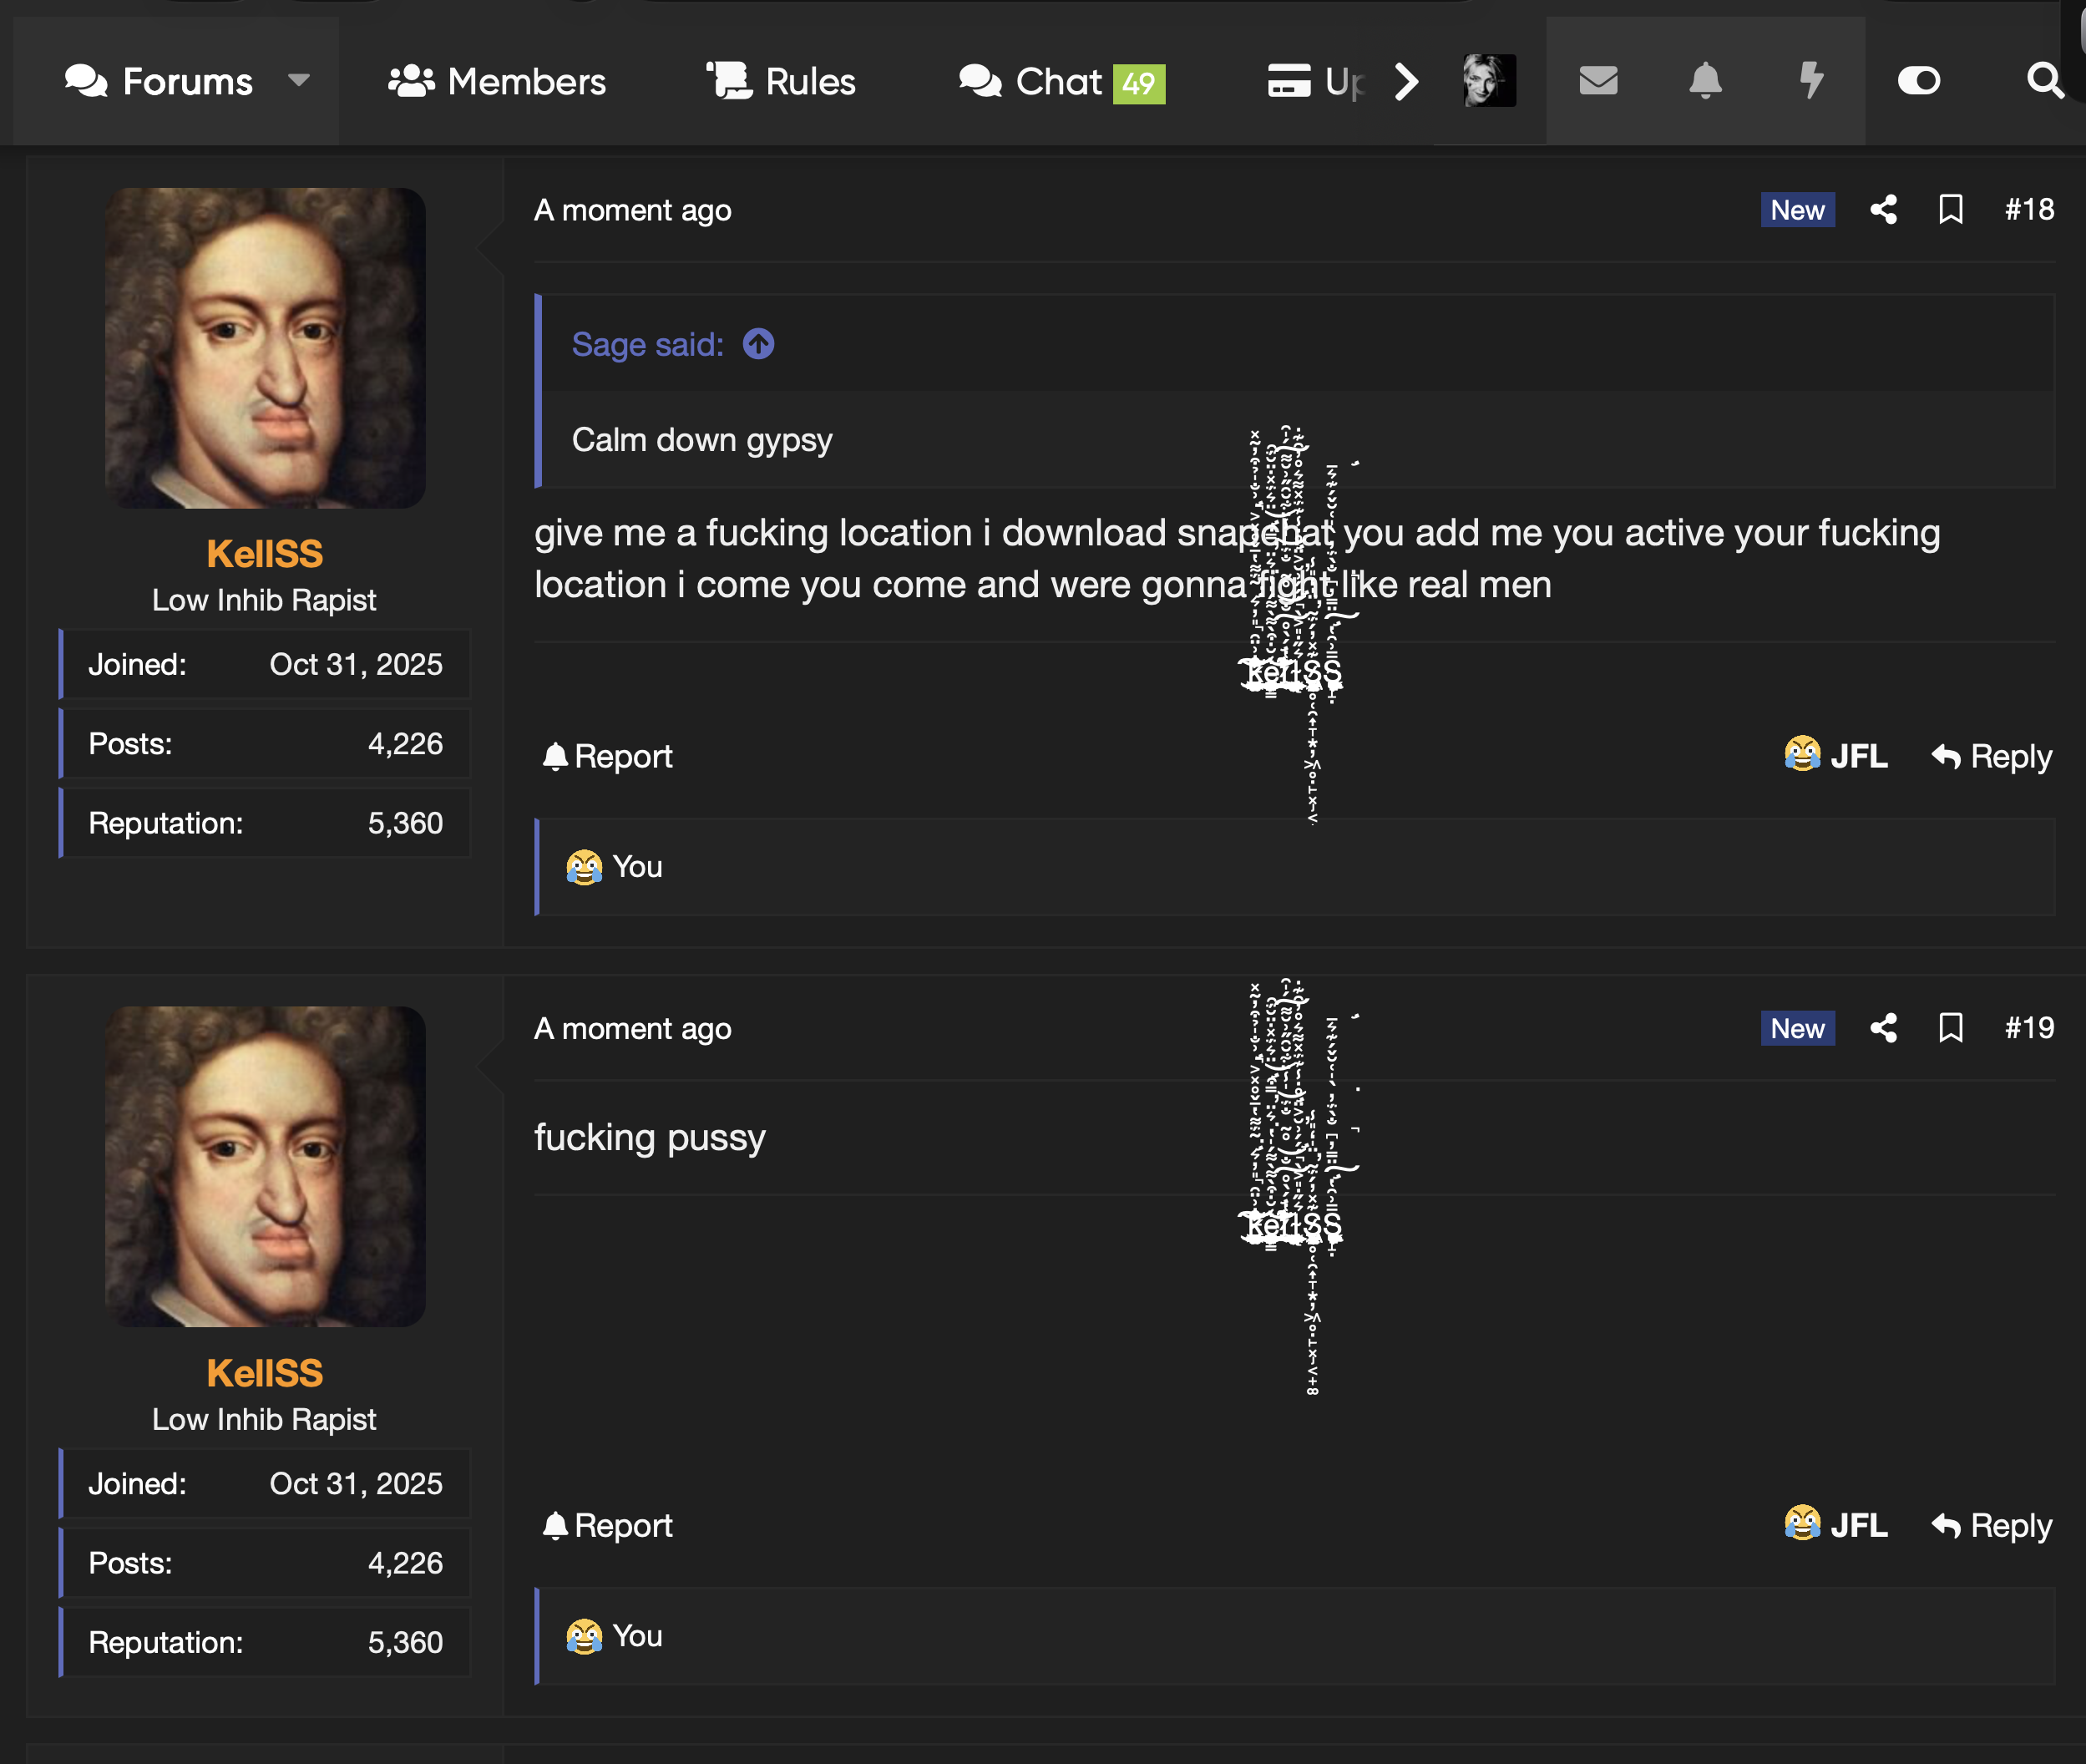
Task: Report post #18
Action: click(x=607, y=756)
